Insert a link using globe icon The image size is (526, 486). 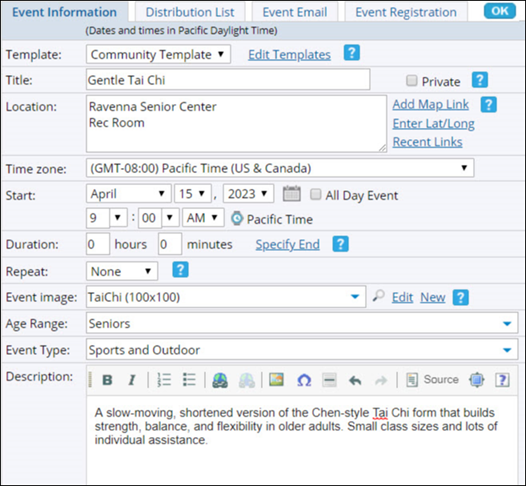220,380
